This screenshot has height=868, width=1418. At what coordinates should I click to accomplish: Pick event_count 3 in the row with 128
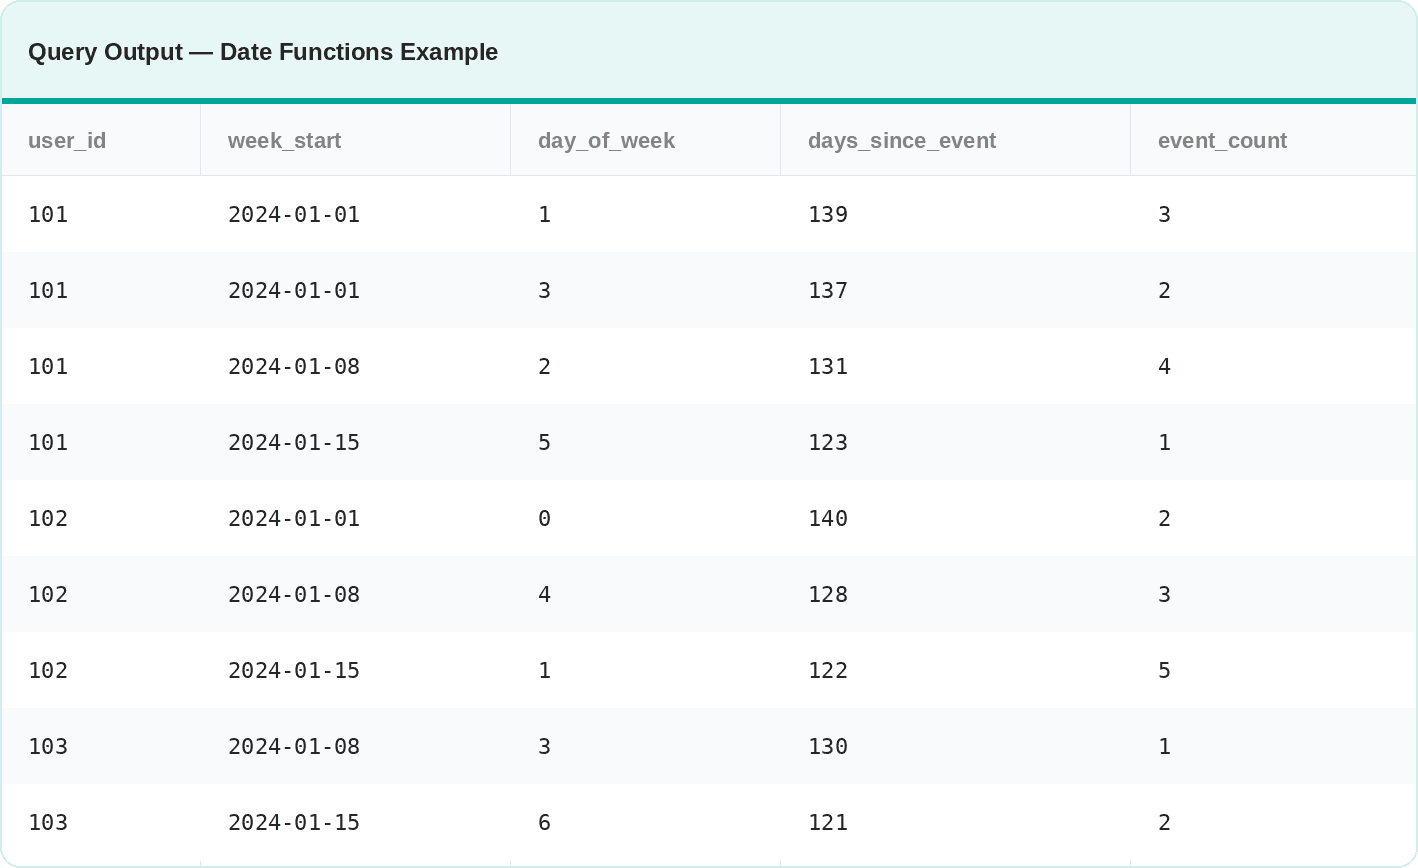1164,594
